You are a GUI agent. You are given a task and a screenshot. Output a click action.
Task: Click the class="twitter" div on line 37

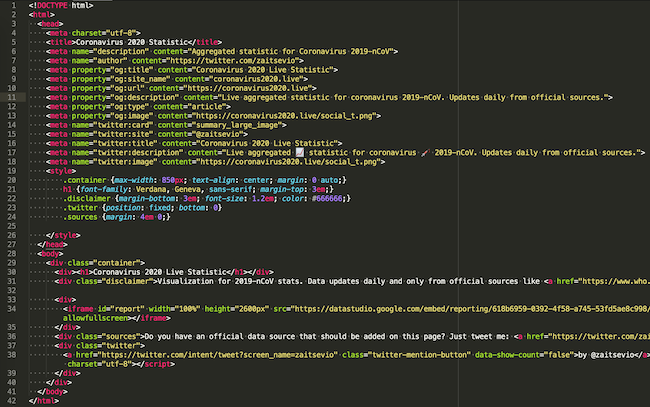click(99, 346)
